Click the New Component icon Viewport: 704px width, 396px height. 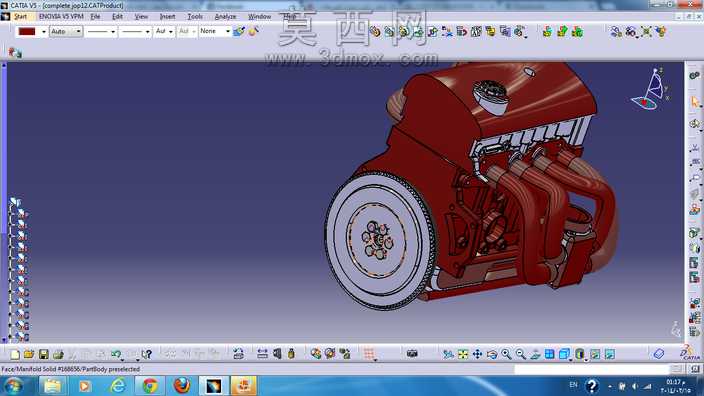[375, 31]
